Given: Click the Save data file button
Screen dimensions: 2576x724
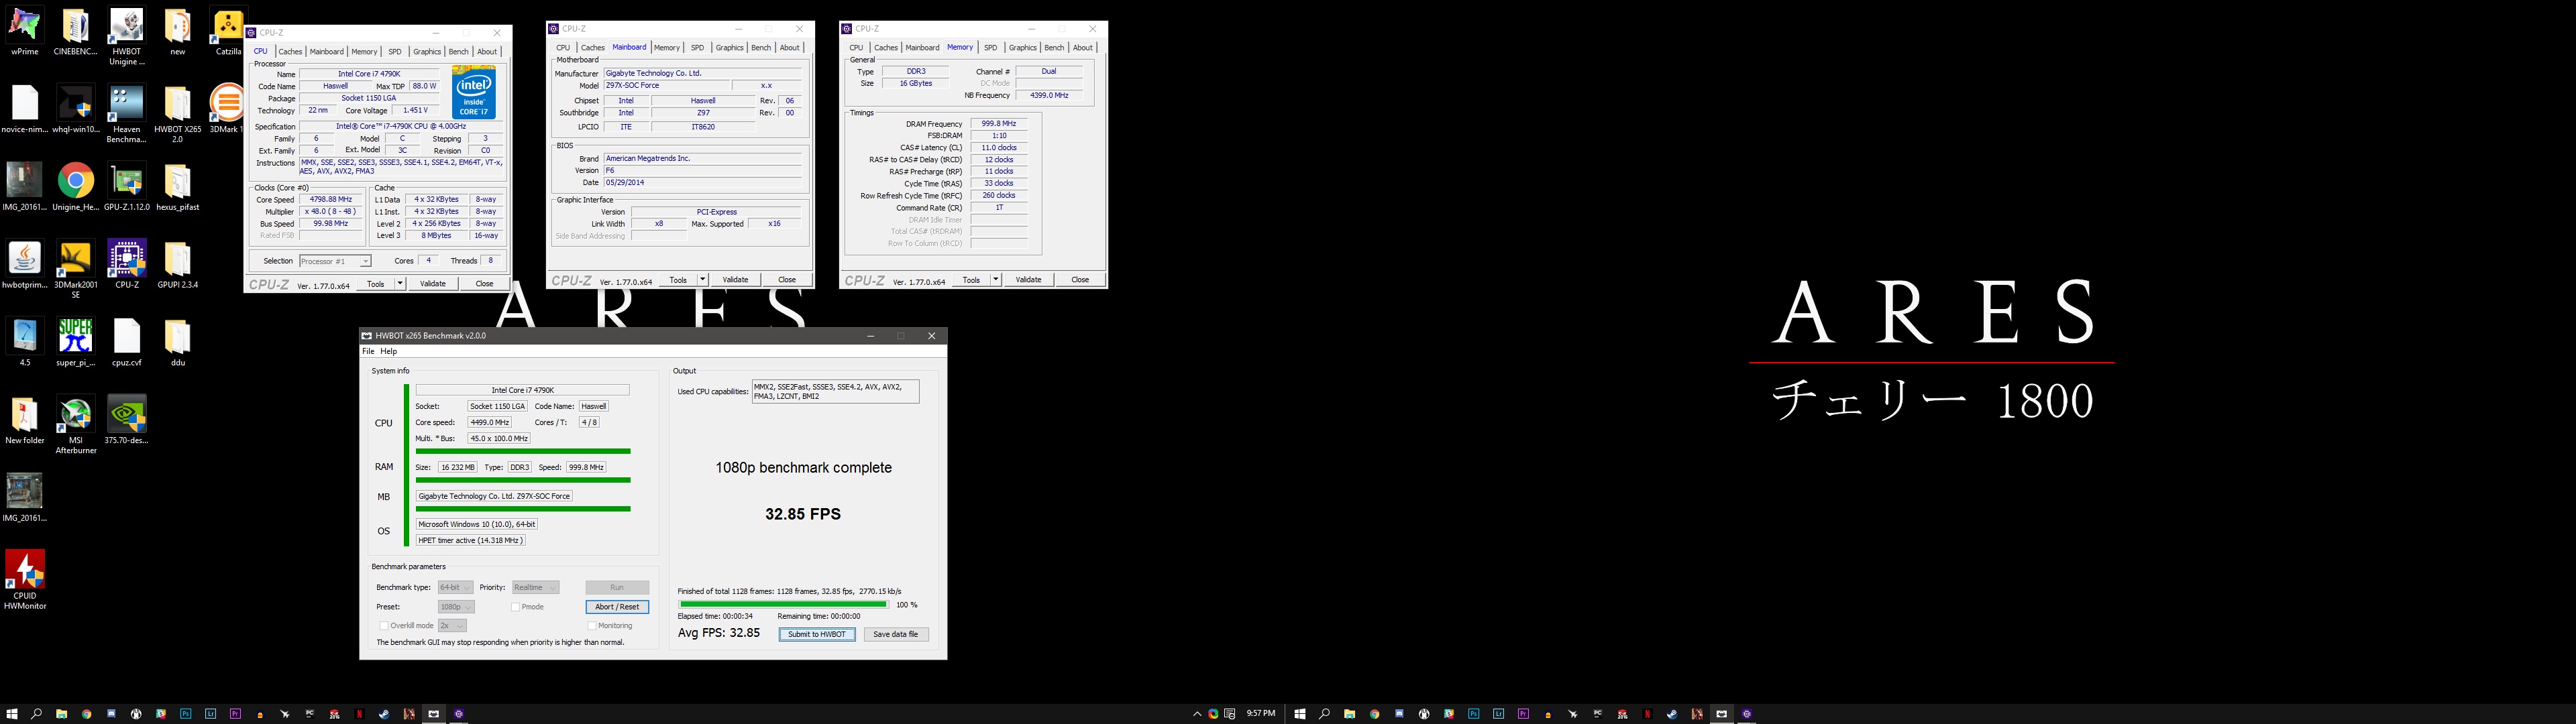Looking at the screenshot, I should coord(896,635).
